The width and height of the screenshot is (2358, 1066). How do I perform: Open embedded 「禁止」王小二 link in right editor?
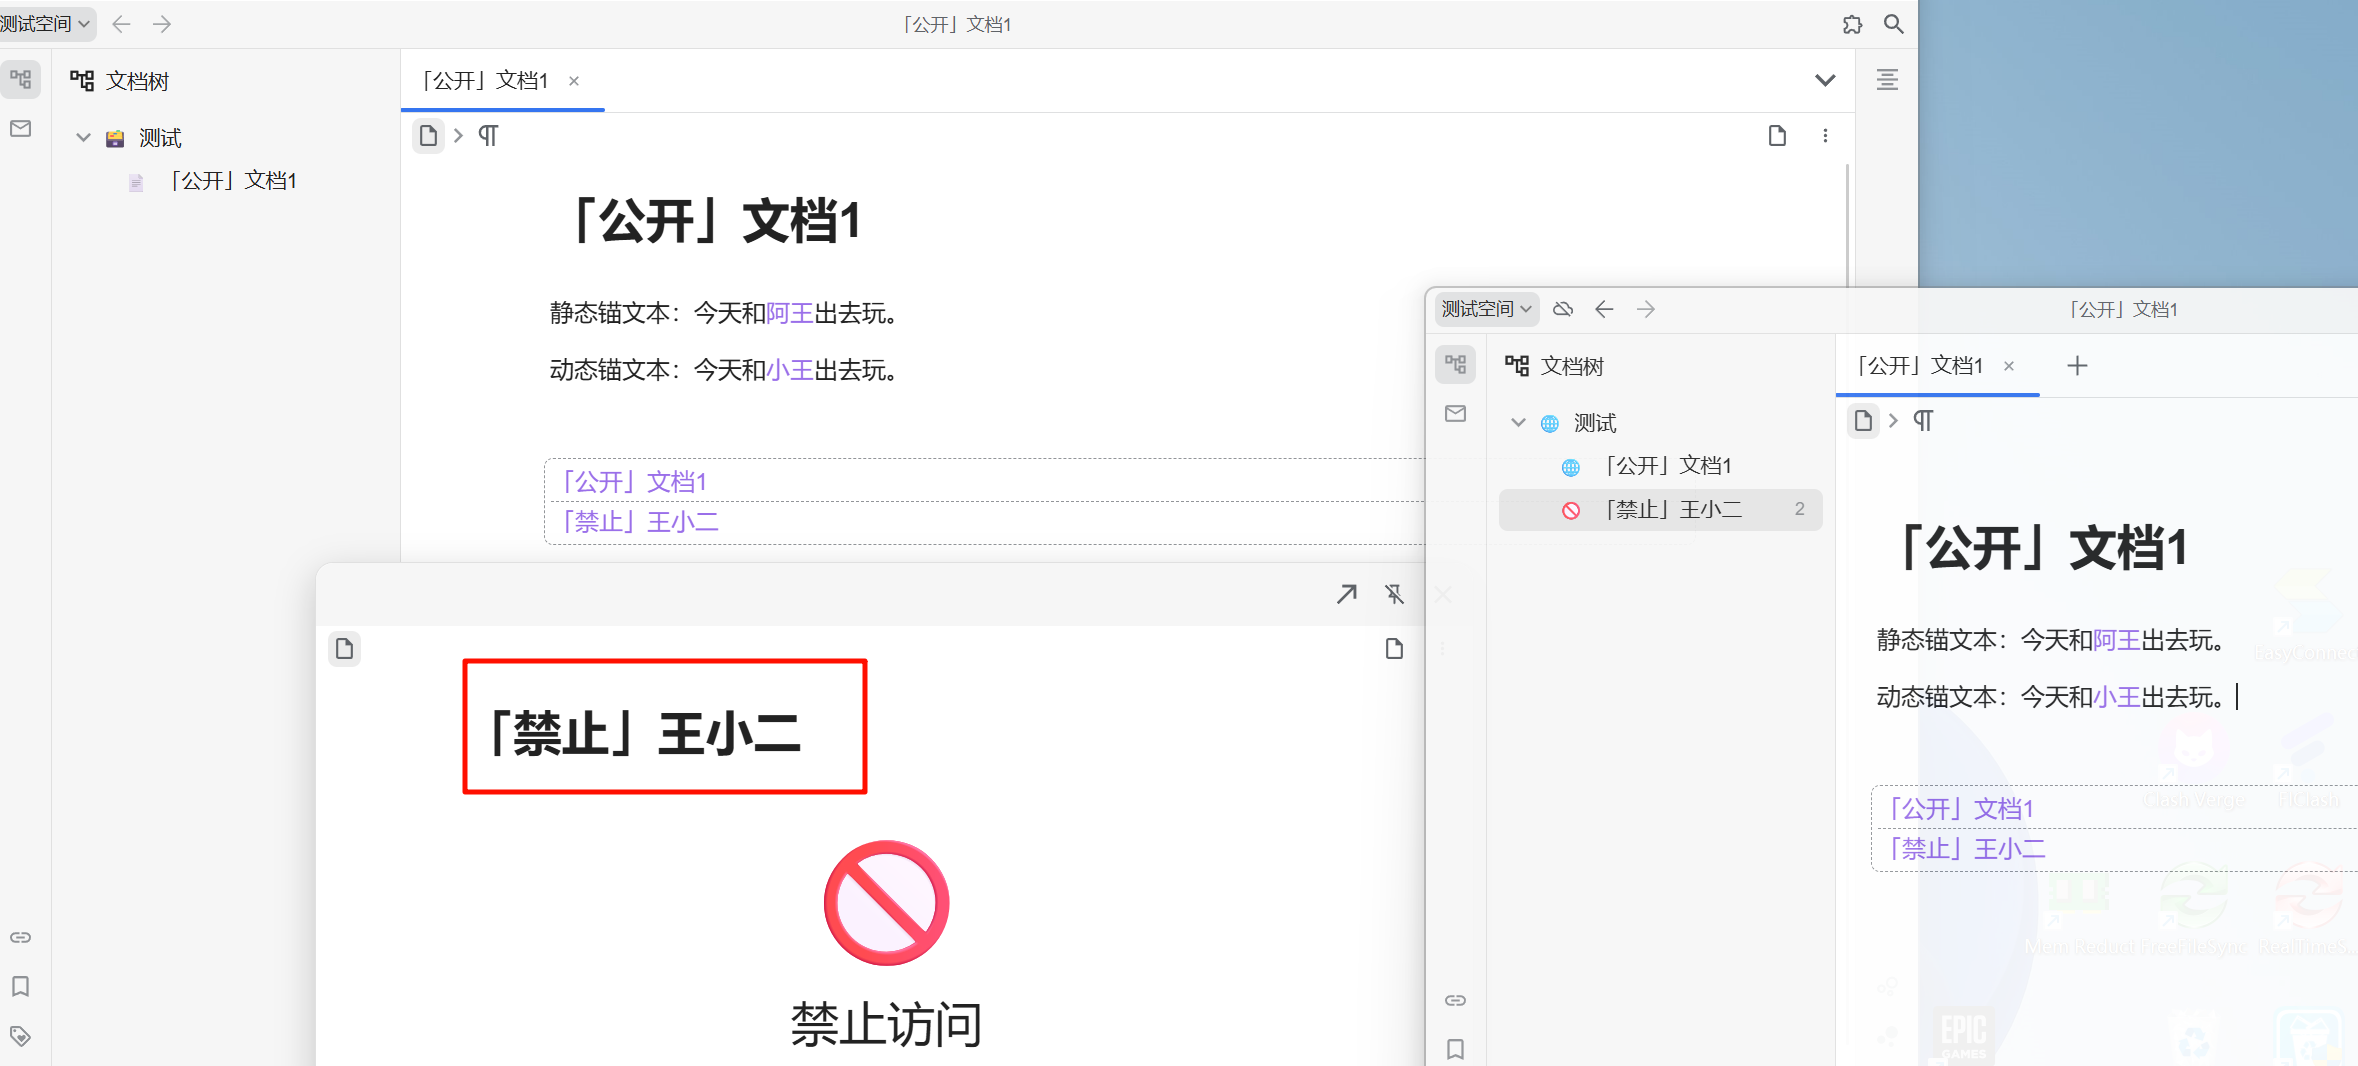pyautogui.click(x=1968, y=849)
